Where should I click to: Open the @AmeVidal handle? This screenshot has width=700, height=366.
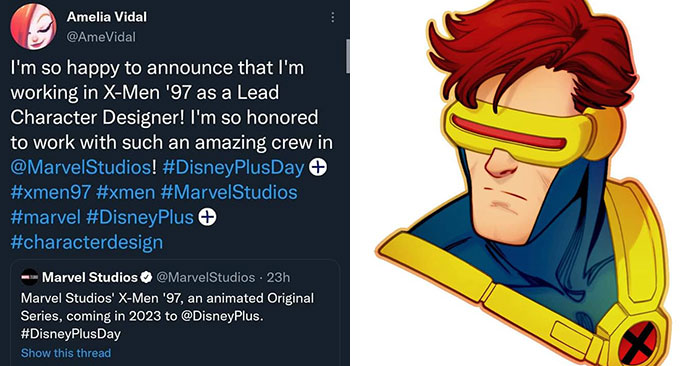[101, 37]
